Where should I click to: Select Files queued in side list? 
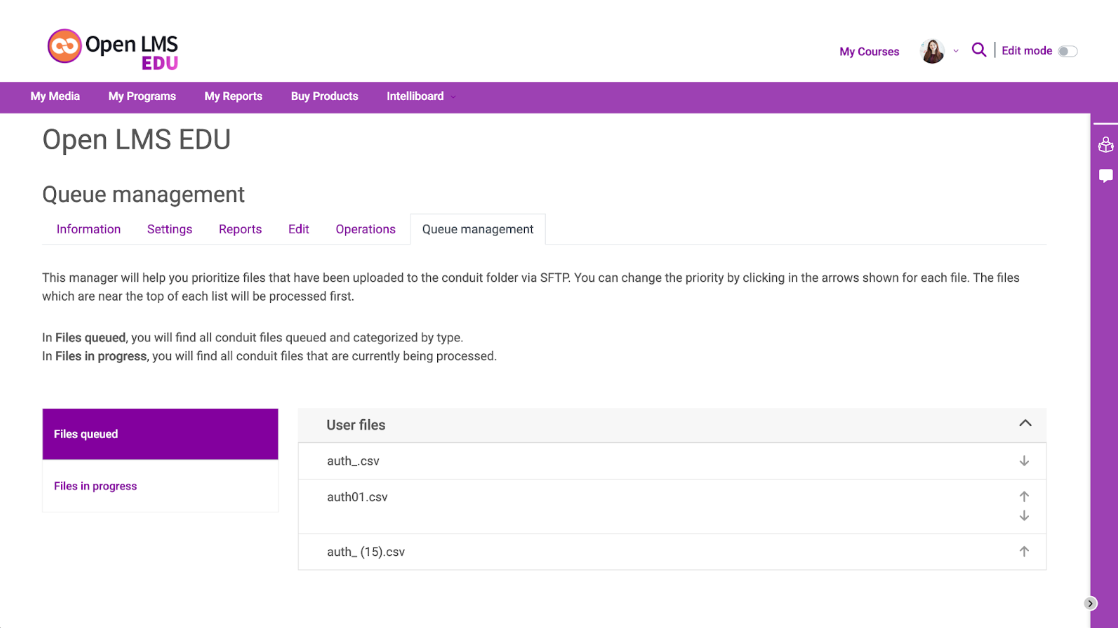[160, 434]
